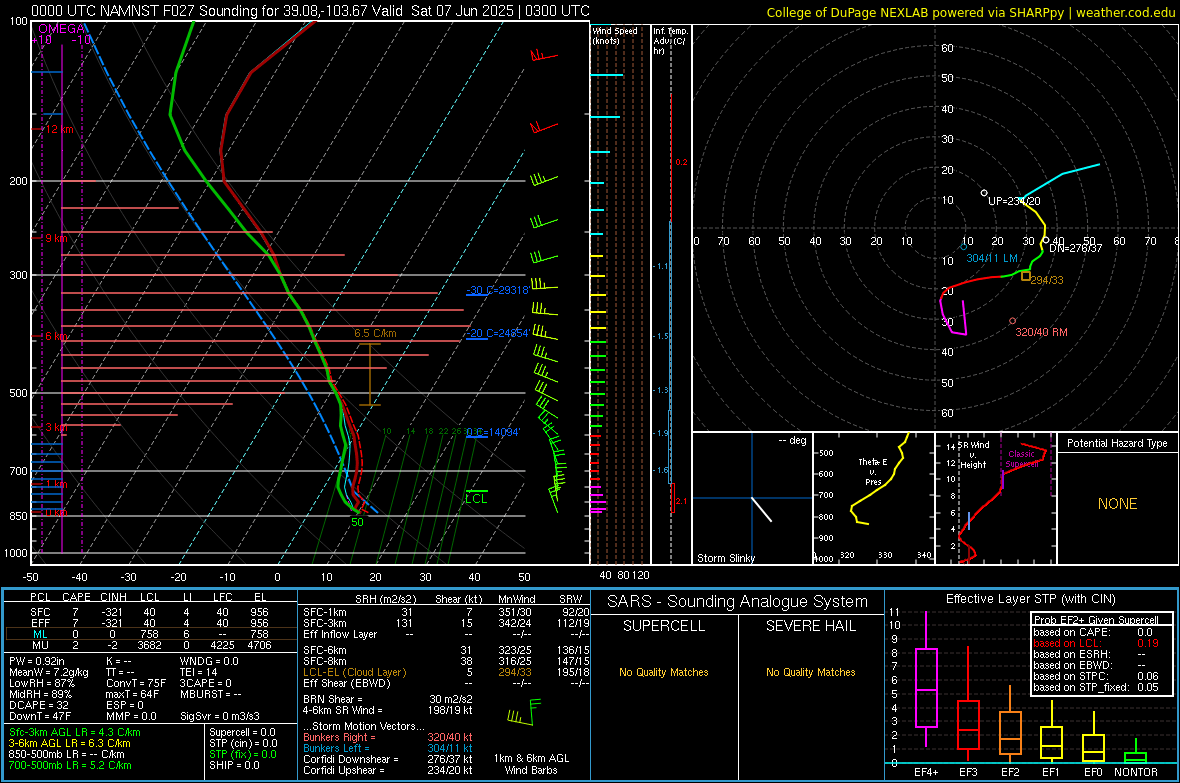Click 'No Quality Matches' under SUPERCELL
Image resolution: width=1180 pixels, height=783 pixels.
(664, 672)
